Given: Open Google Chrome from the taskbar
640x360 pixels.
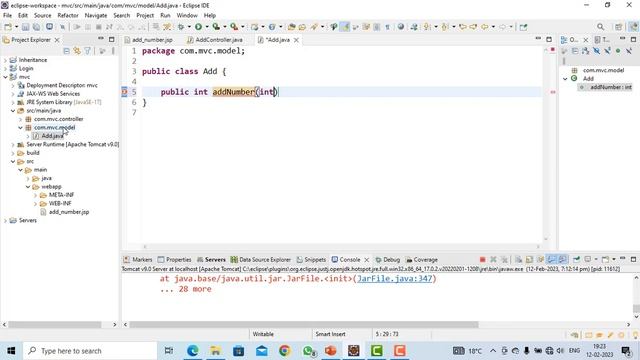Looking at the screenshot, I should pyautogui.click(x=284, y=351).
